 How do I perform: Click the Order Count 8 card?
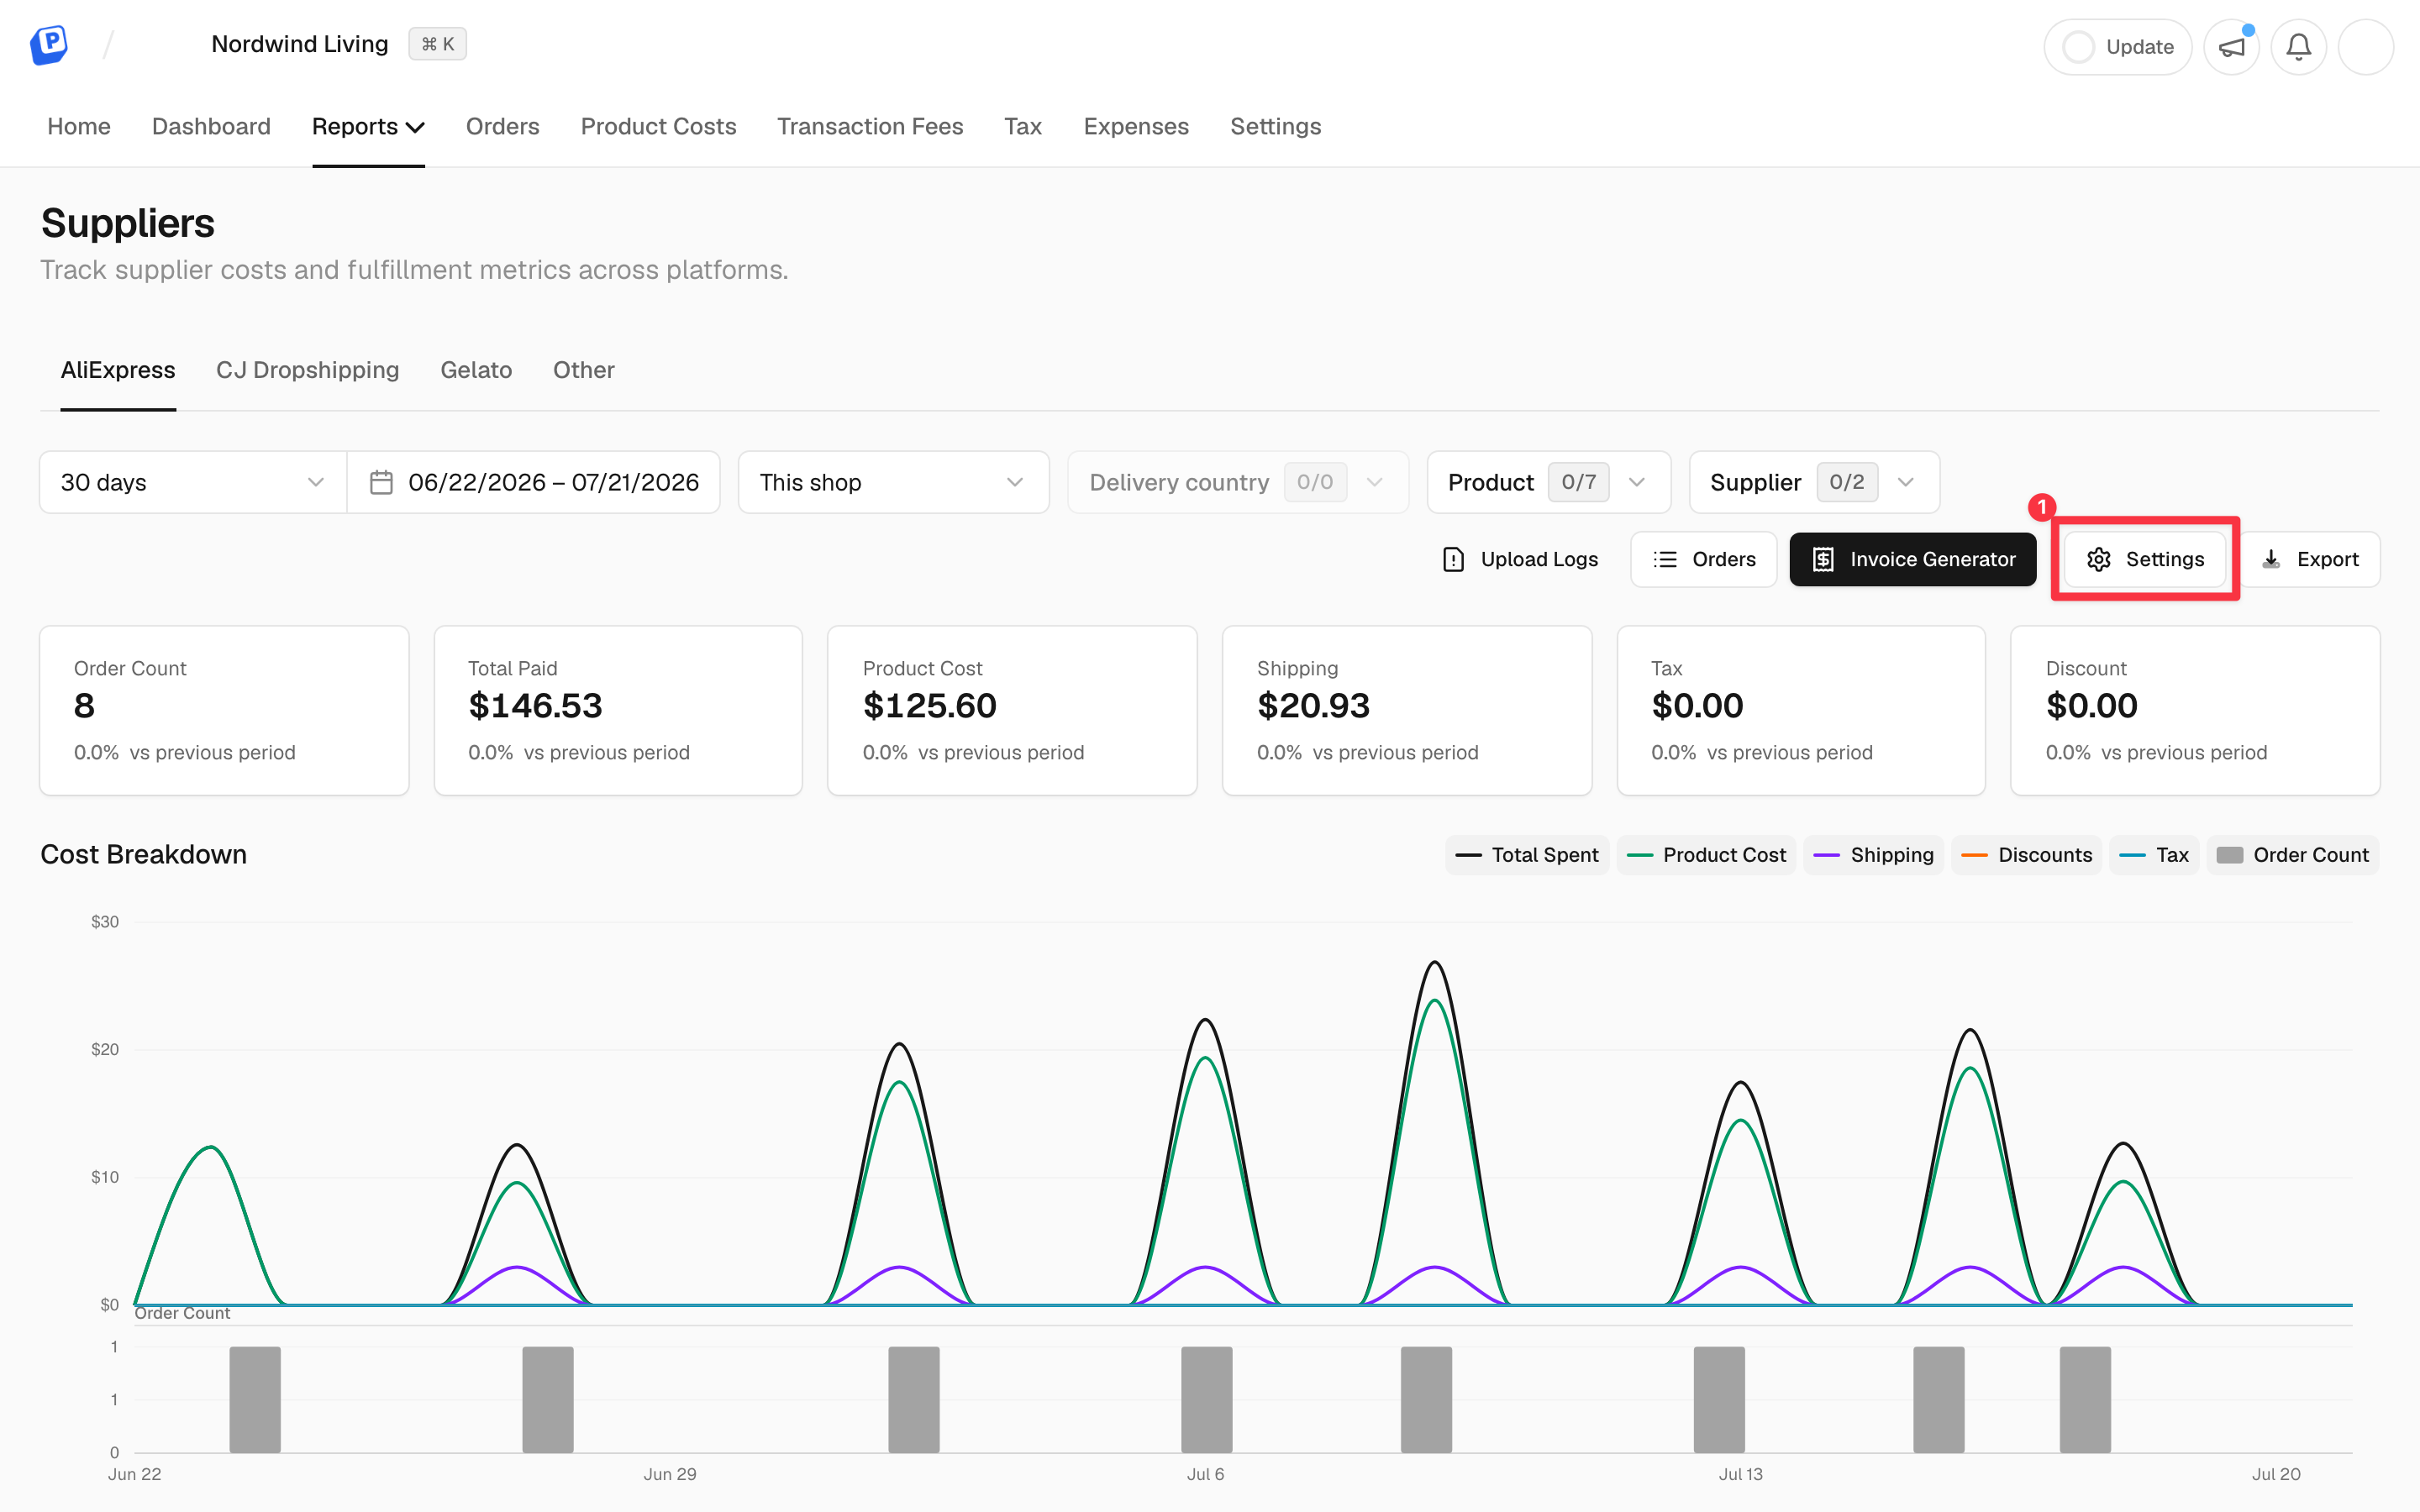[224, 710]
